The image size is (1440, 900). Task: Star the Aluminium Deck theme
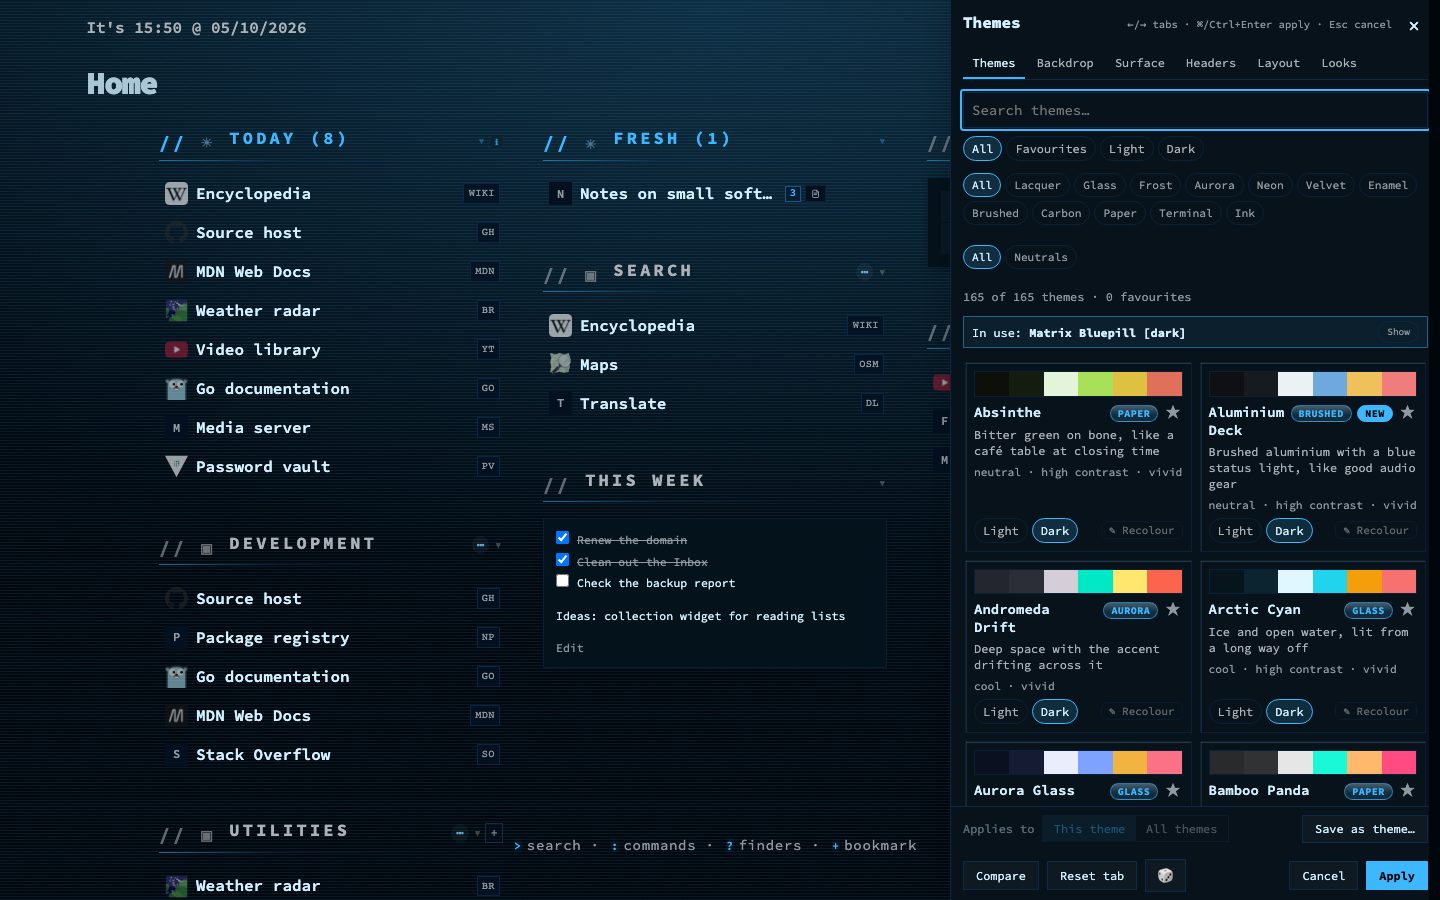(1407, 412)
